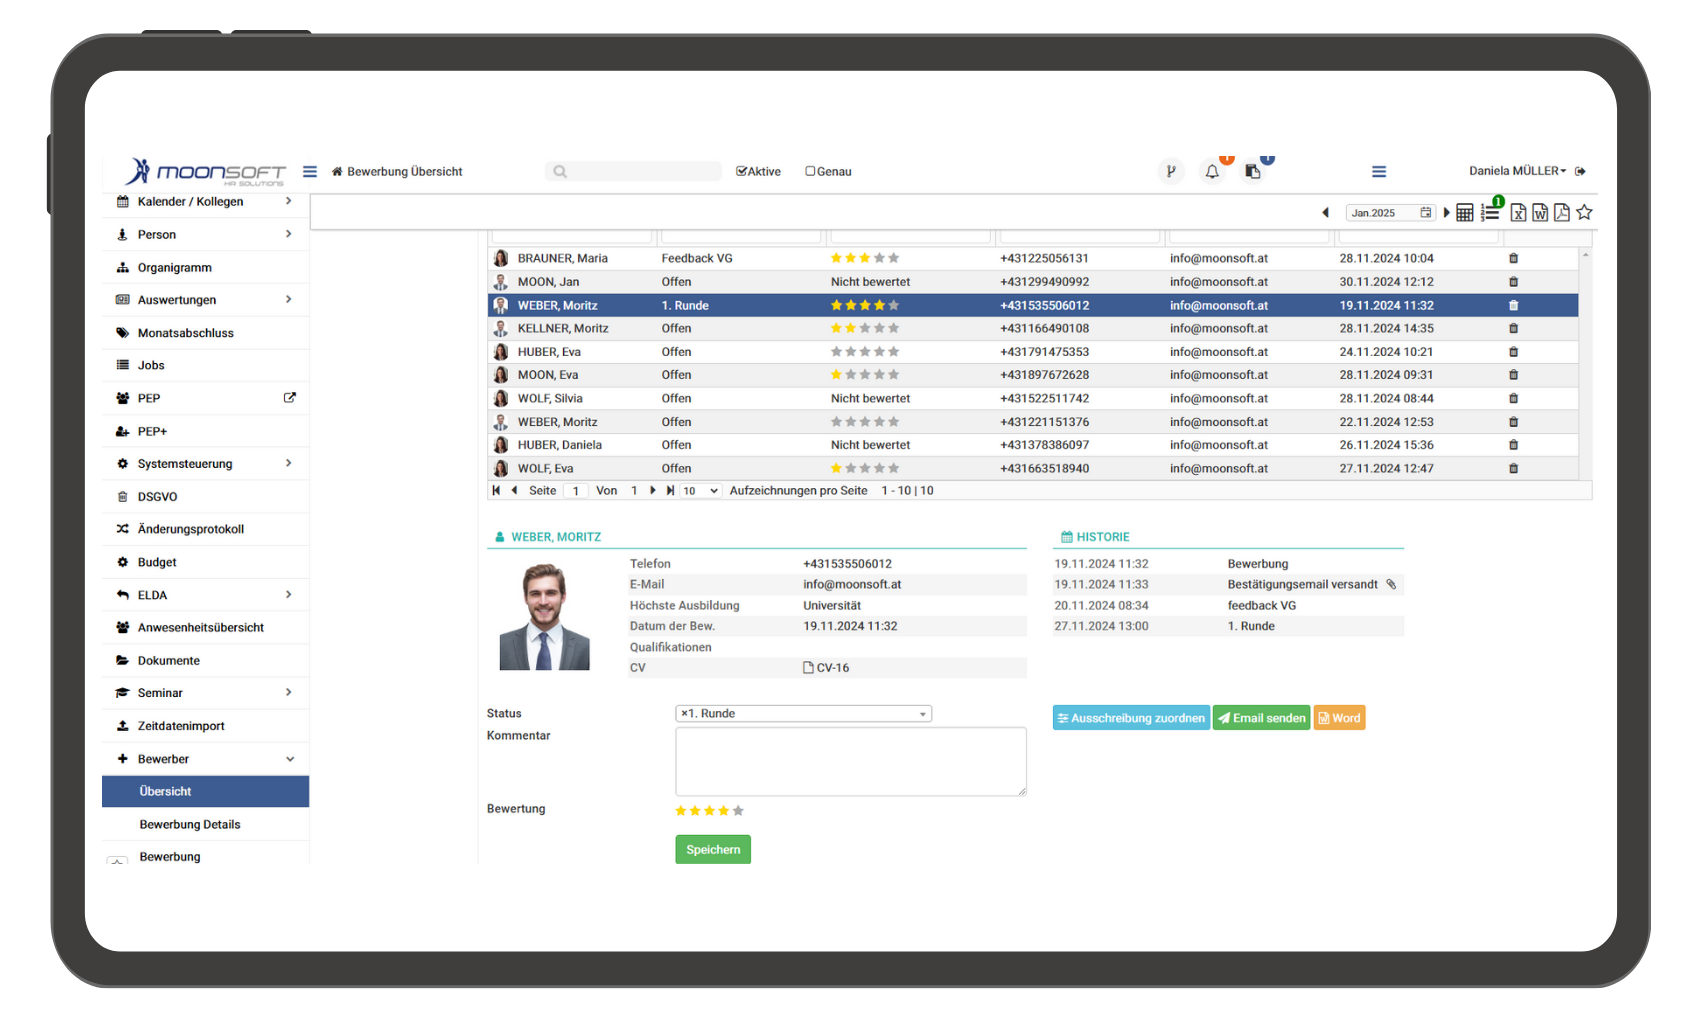Open Bewerbung Details in the sidebar
This screenshot has height=1020, width=1700.
click(x=190, y=825)
